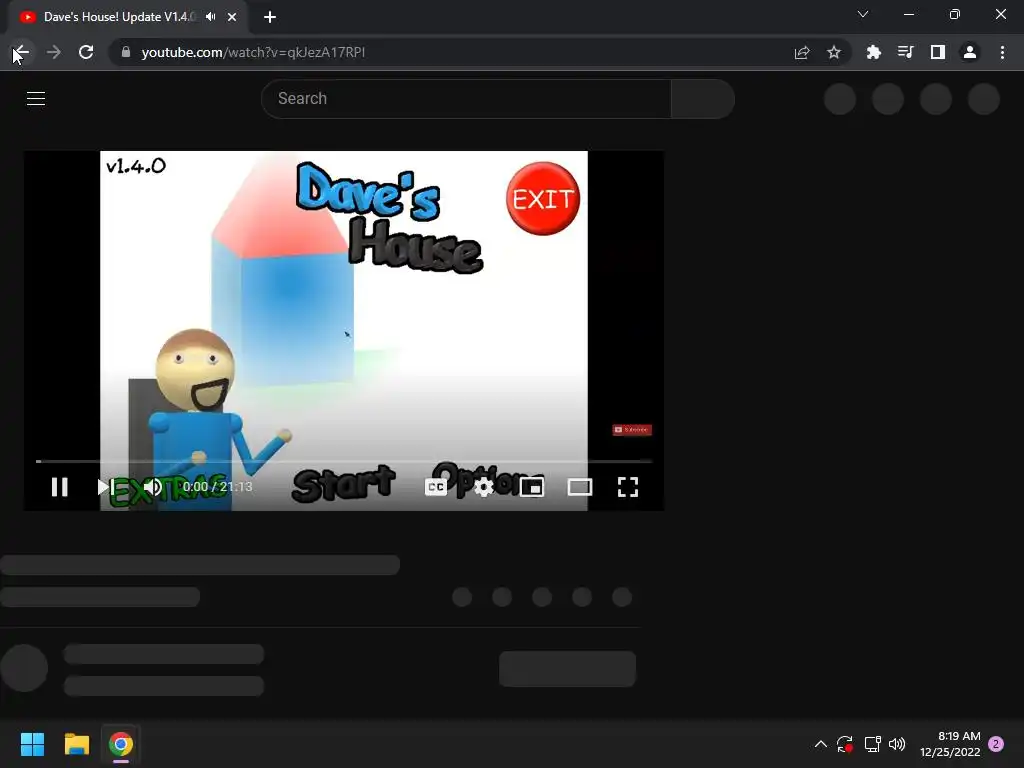Enter fullscreen video mode
This screenshot has width=1024, height=768.
click(x=628, y=487)
